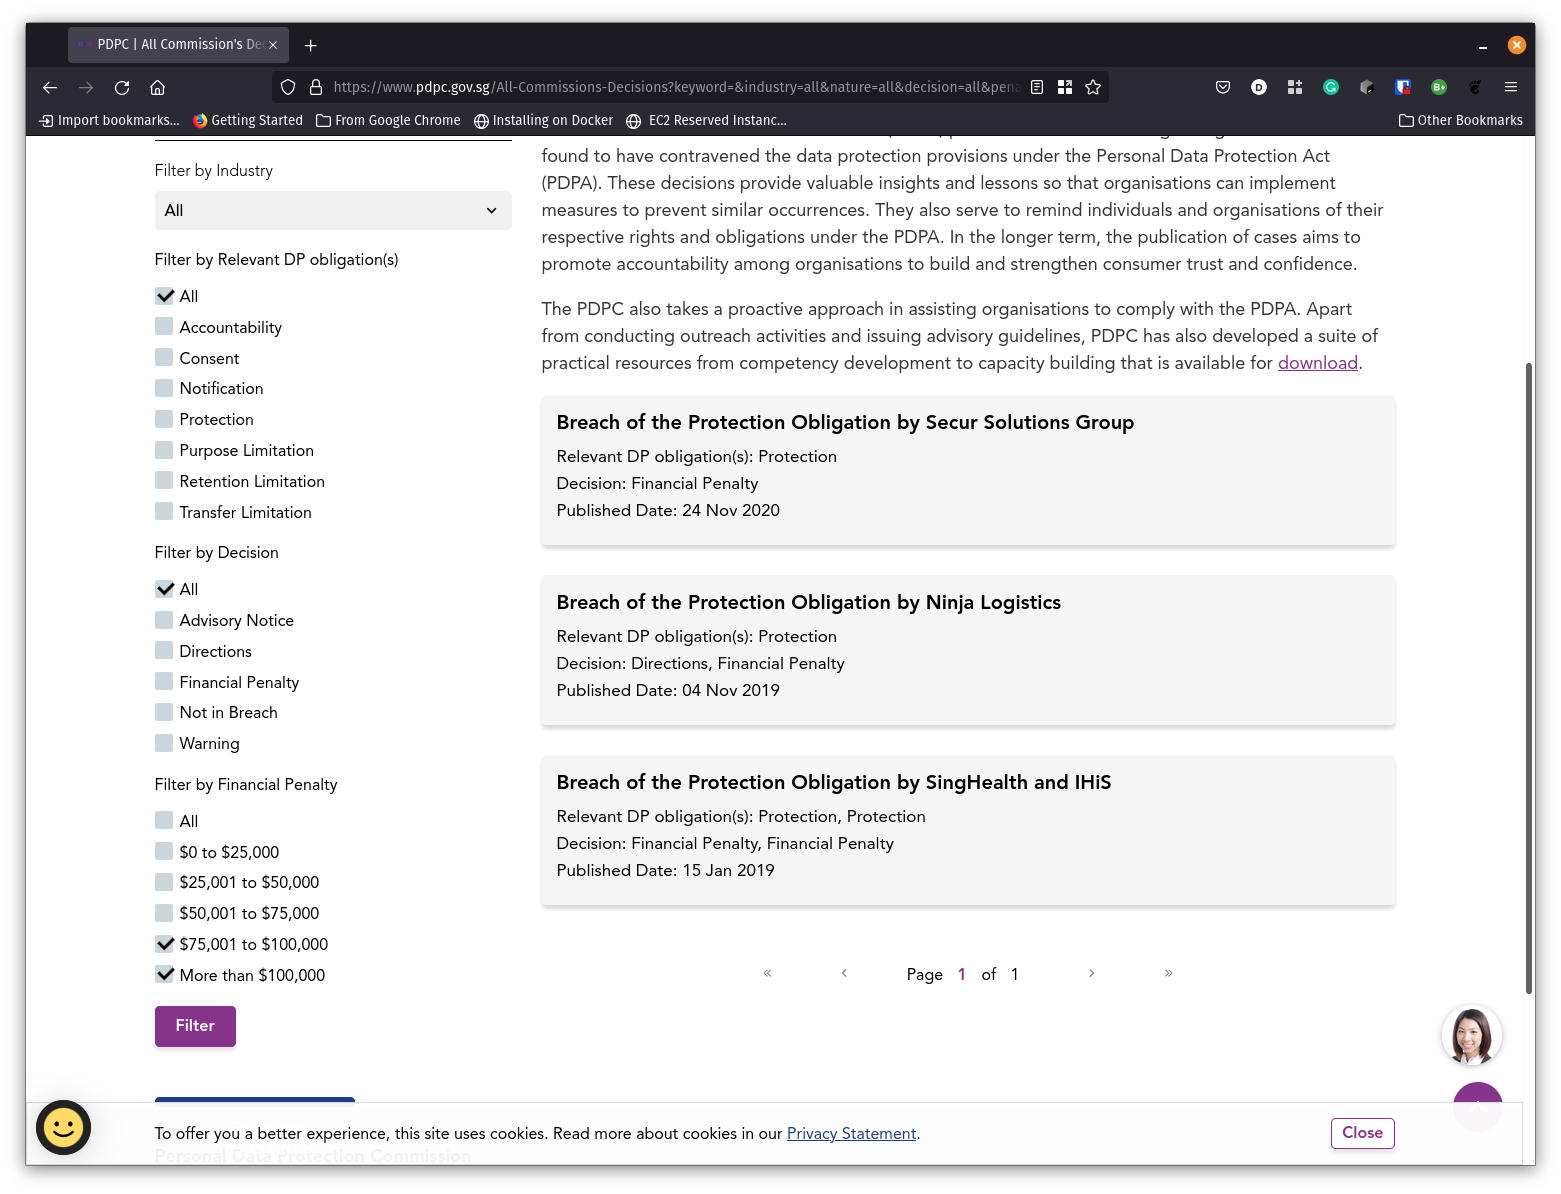Open the Import bookmarks entry
Screen dimensions: 1561x1194
109,120
